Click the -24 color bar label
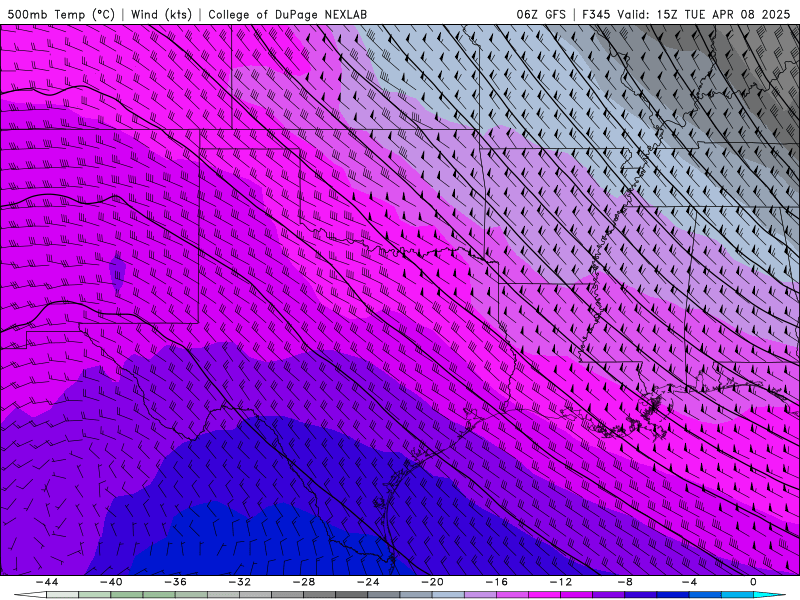 [368, 582]
